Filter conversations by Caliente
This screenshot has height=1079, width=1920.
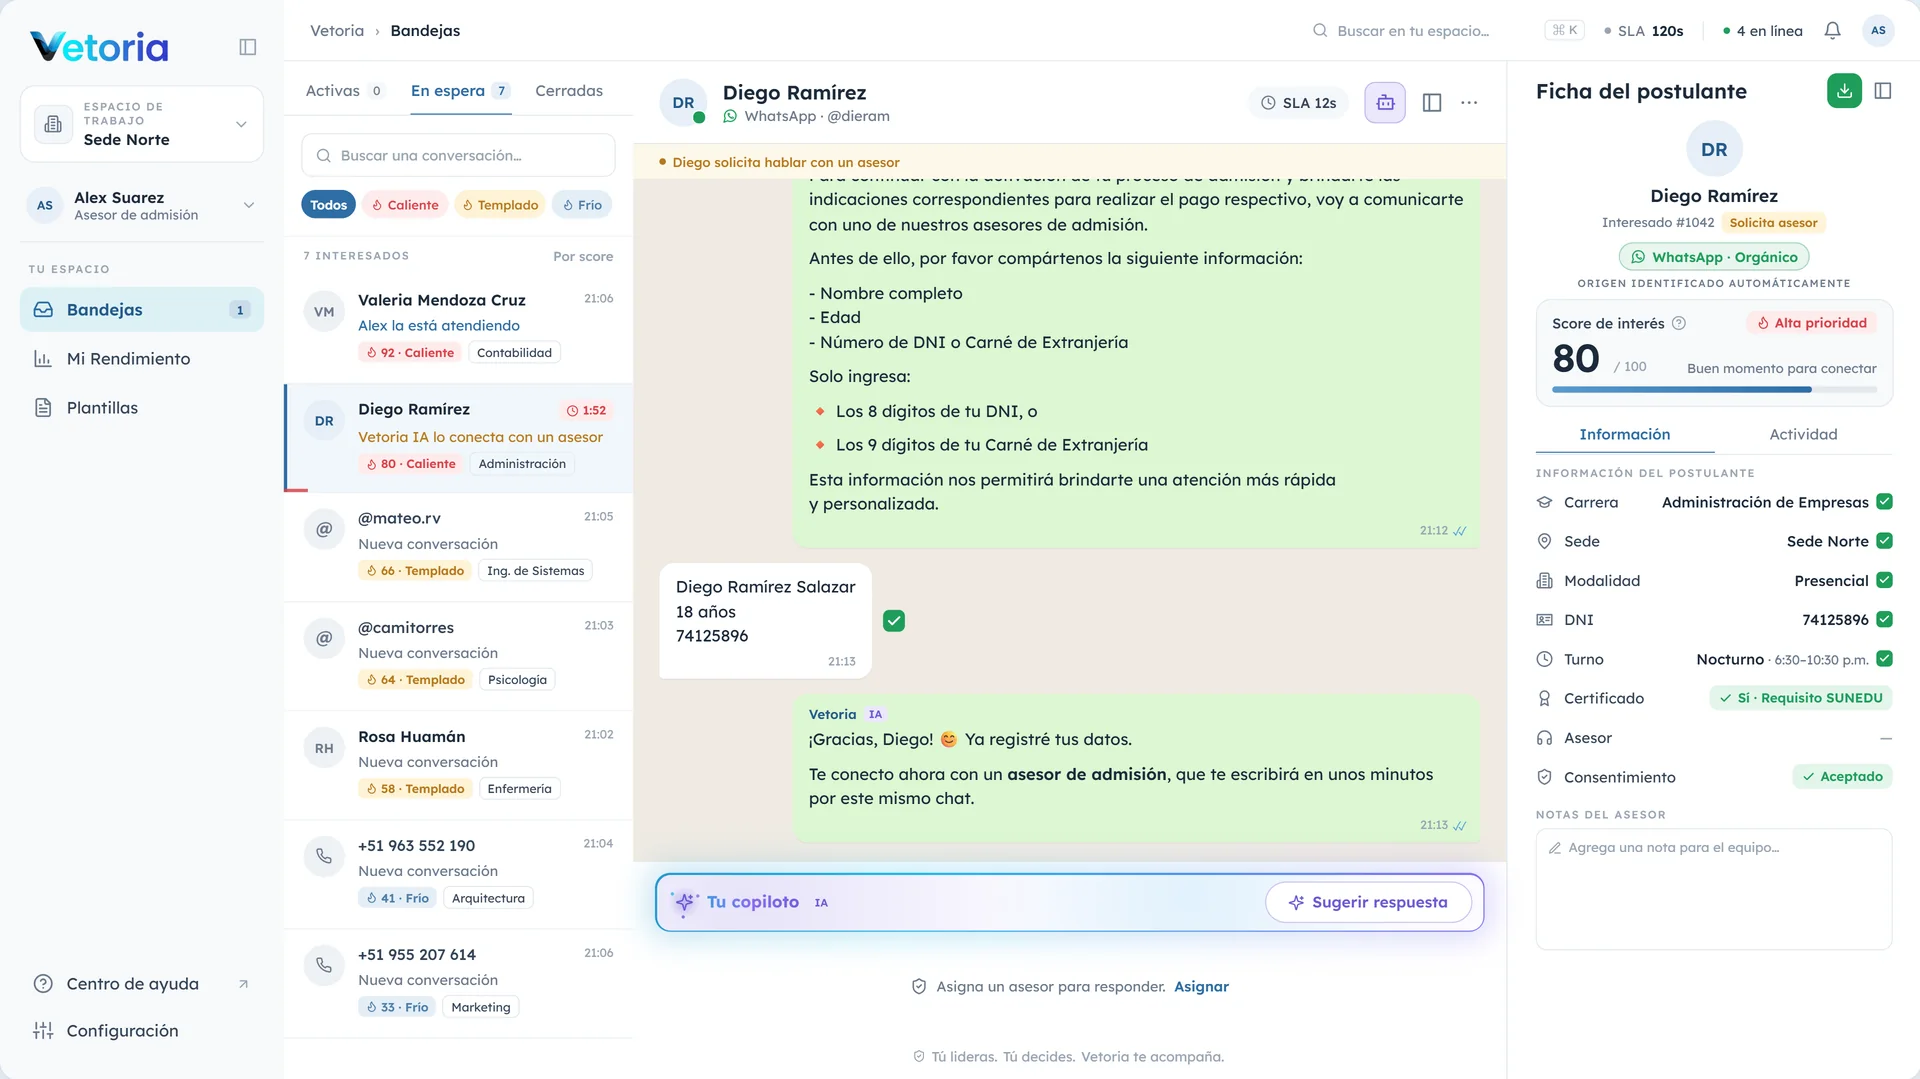pos(405,205)
